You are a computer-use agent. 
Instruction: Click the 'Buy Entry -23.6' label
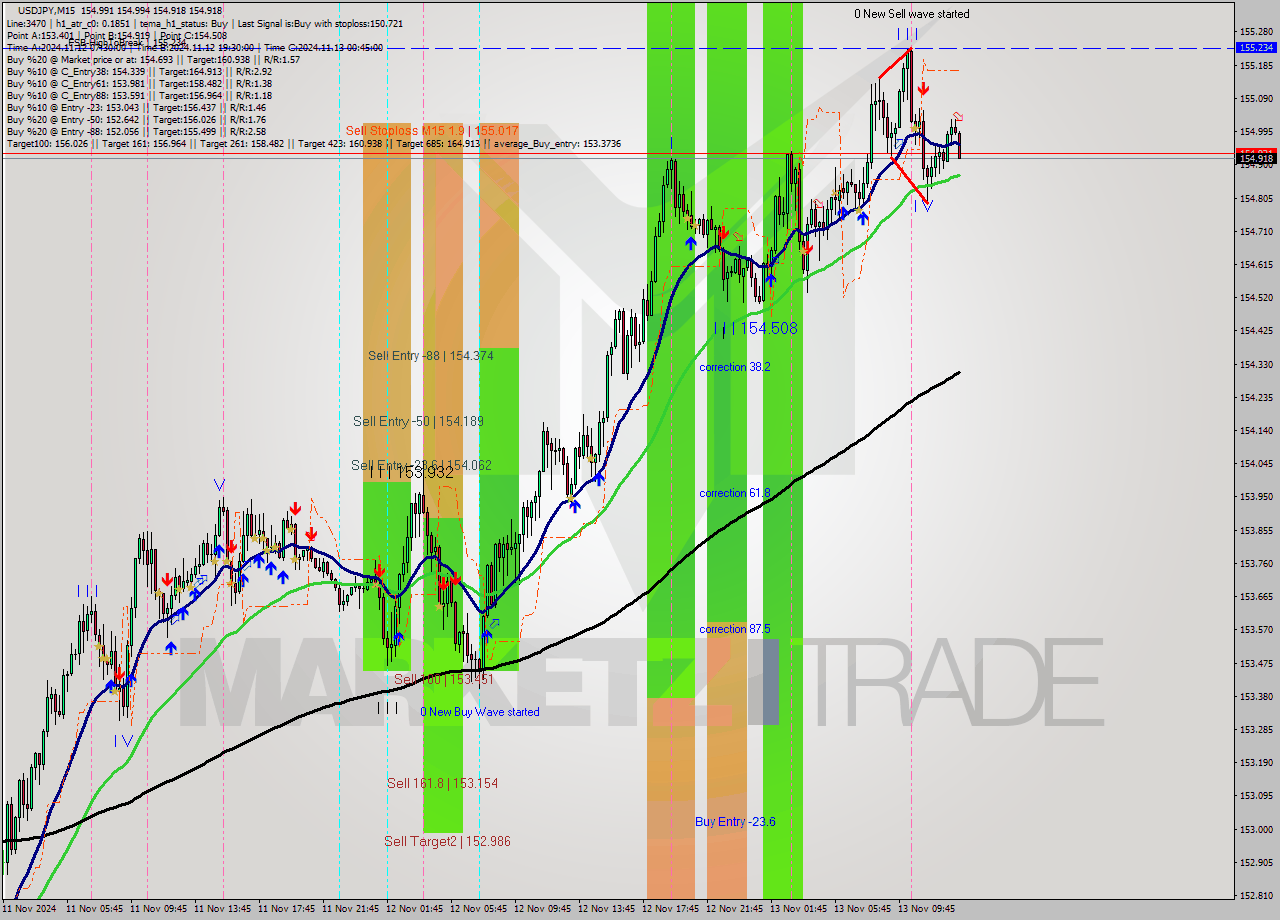pos(735,821)
